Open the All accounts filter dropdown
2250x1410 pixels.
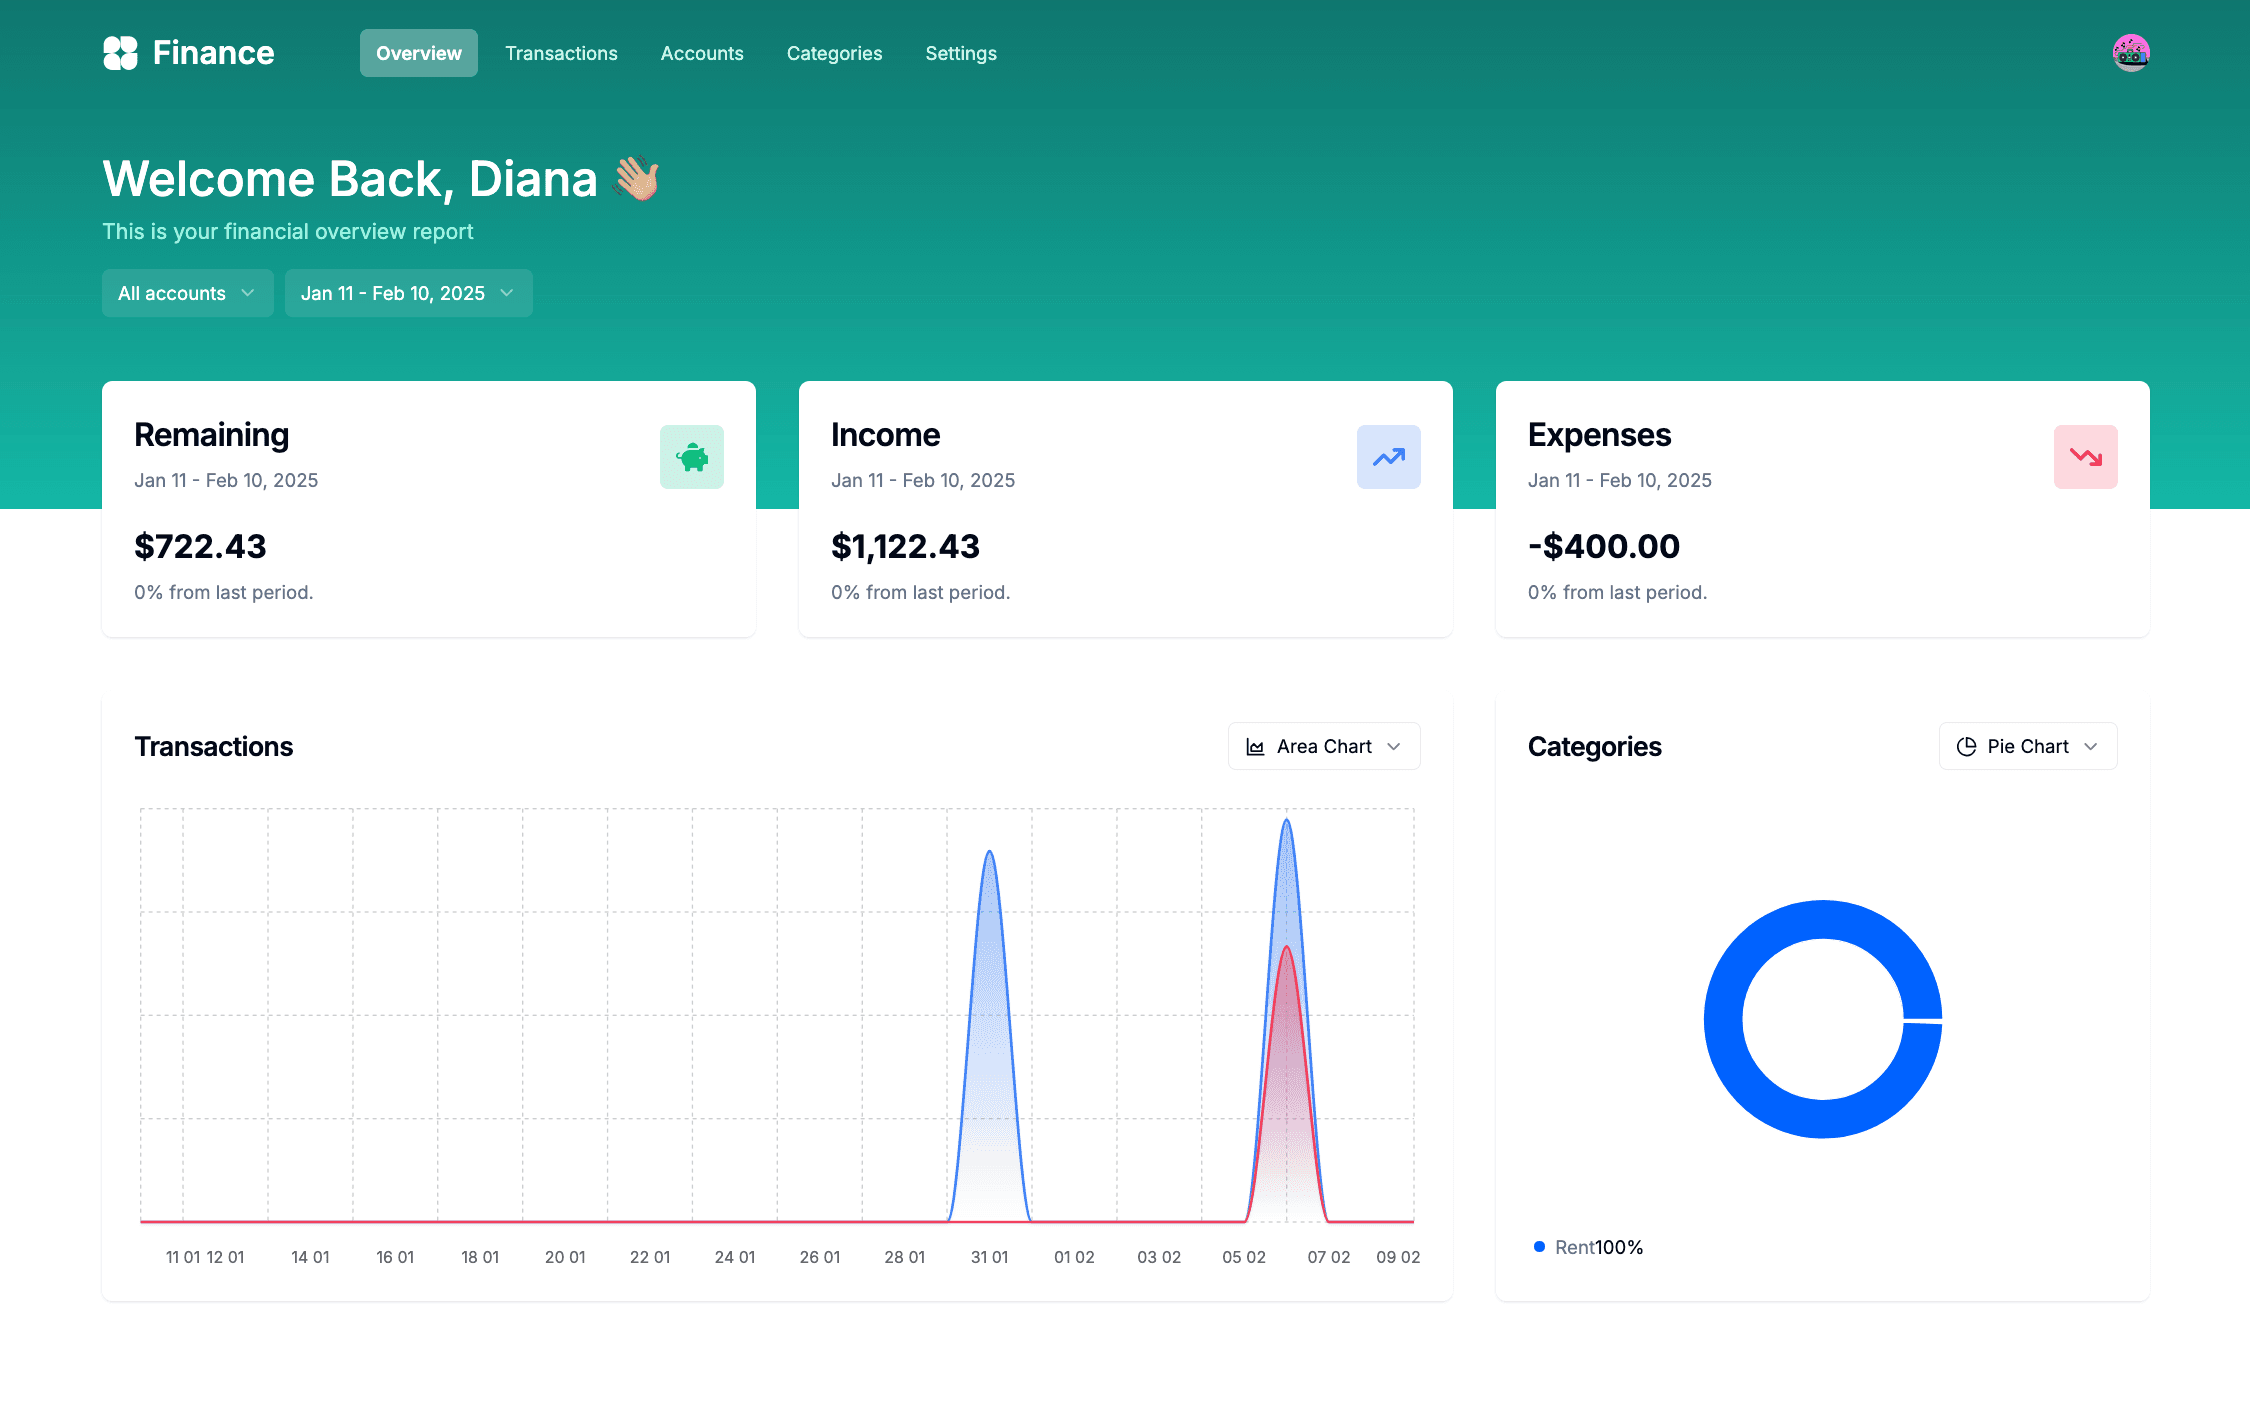point(187,293)
